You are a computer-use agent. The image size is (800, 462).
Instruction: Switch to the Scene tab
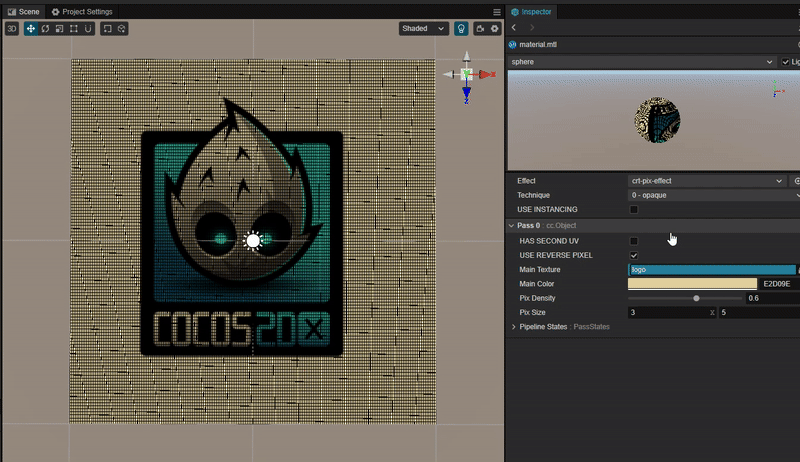pos(23,12)
